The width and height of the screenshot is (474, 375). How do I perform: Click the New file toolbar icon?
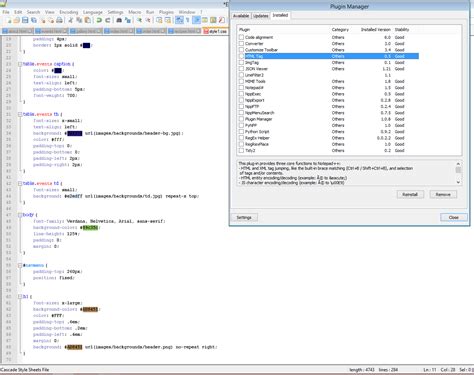9,20
